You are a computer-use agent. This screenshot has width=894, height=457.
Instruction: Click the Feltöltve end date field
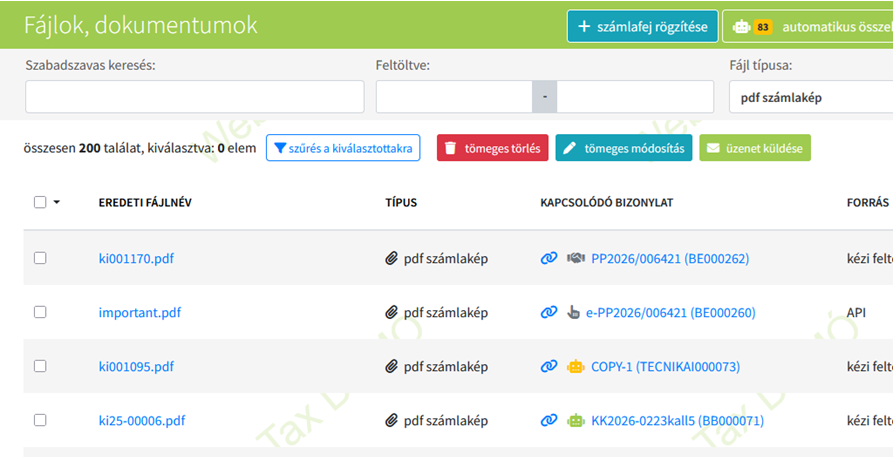[x=635, y=97]
